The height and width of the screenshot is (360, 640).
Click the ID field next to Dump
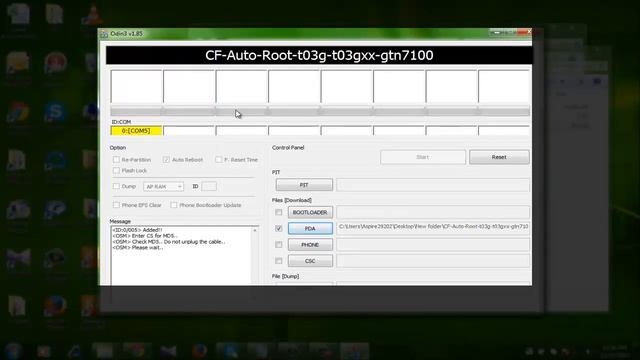pyautogui.click(x=209, y=187)
